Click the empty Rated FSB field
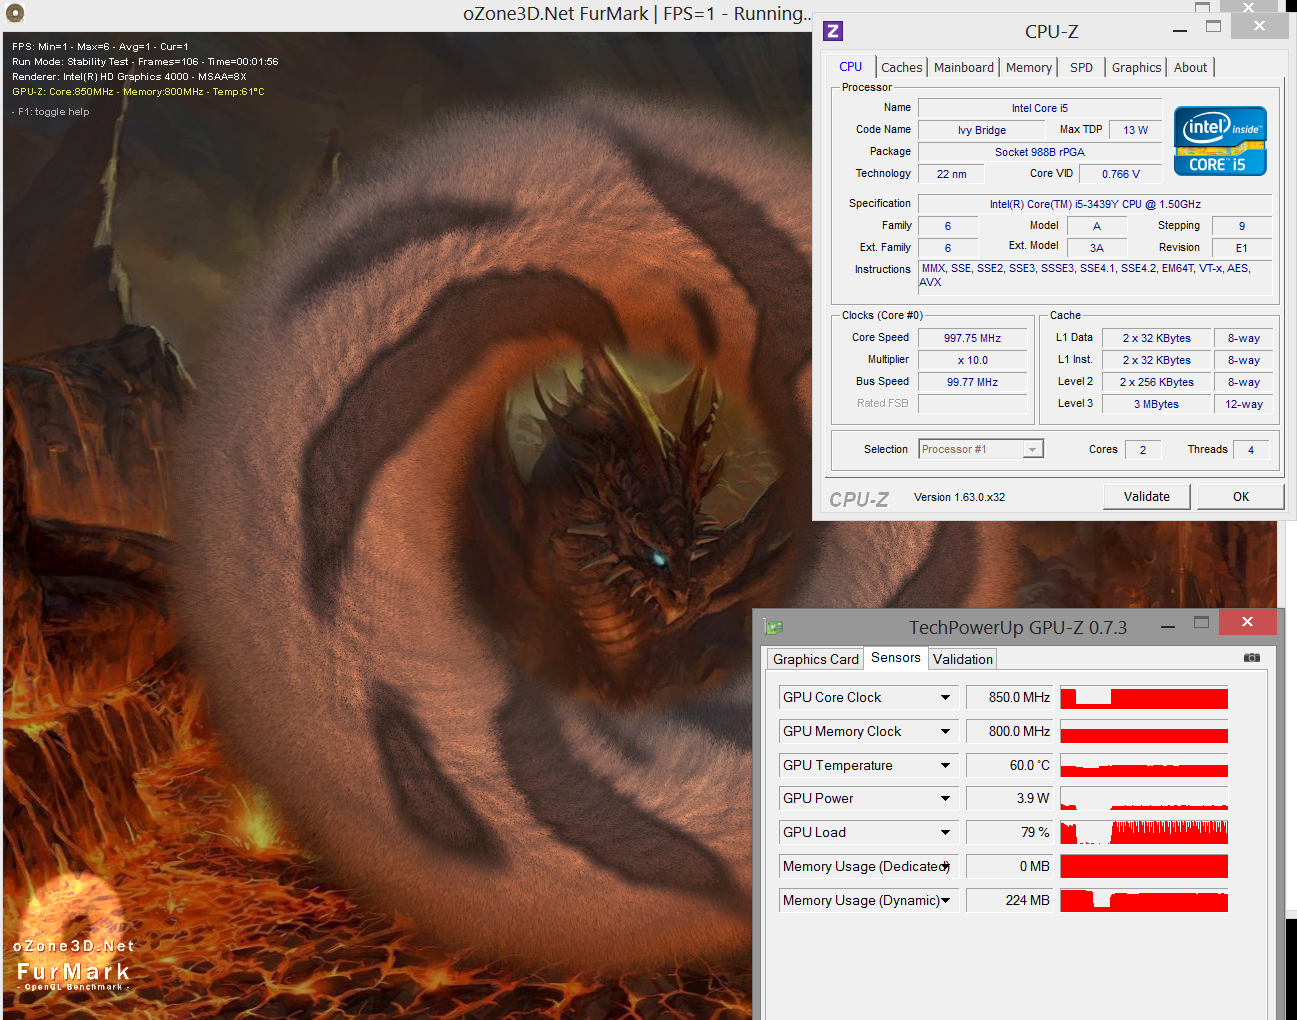 (x=972, y=404)
